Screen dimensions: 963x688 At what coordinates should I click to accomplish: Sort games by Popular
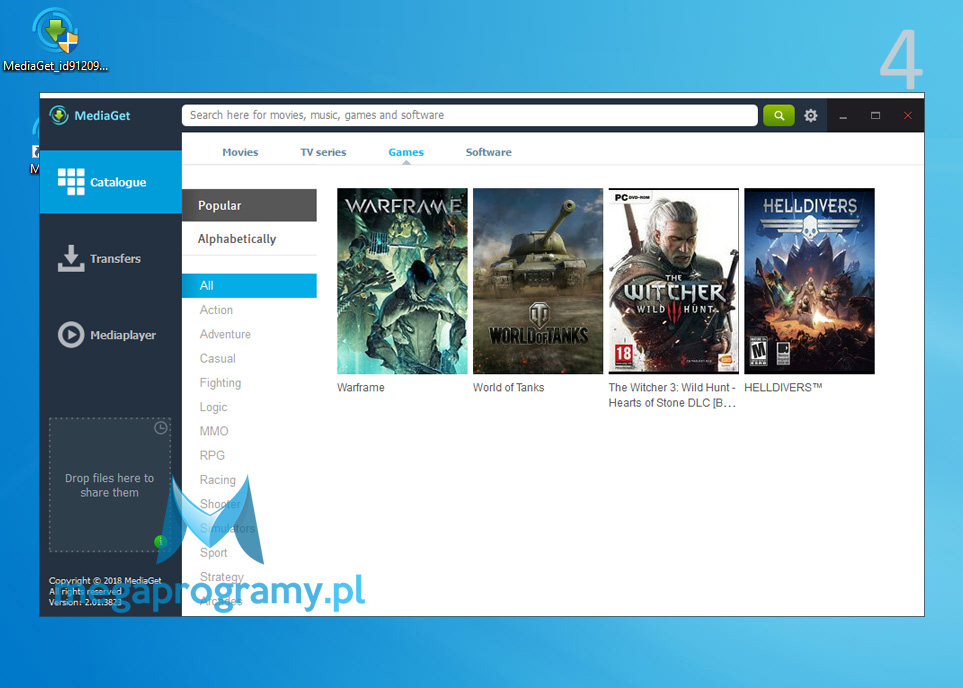249,205
